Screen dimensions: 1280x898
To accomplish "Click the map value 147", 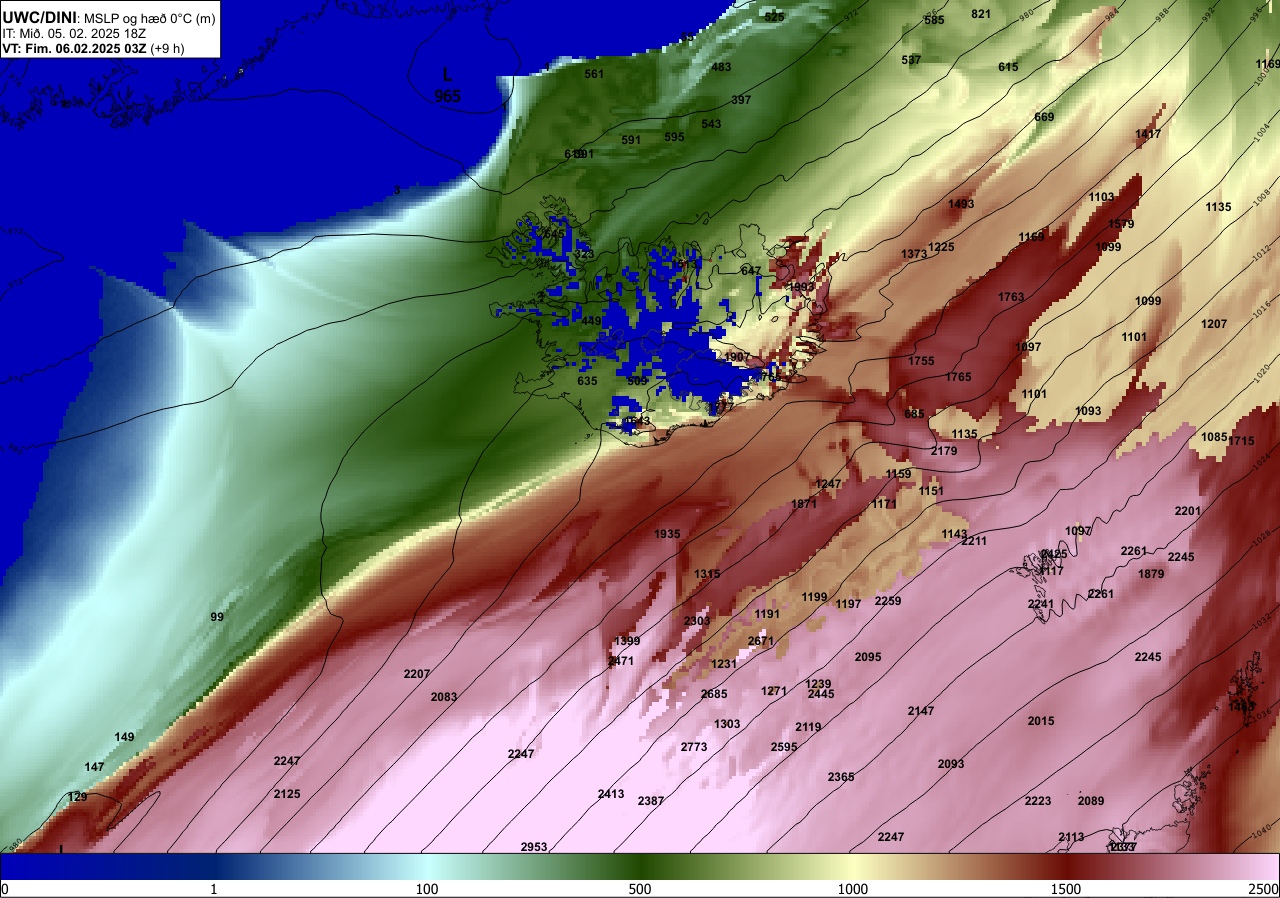I will click(94, 767).
